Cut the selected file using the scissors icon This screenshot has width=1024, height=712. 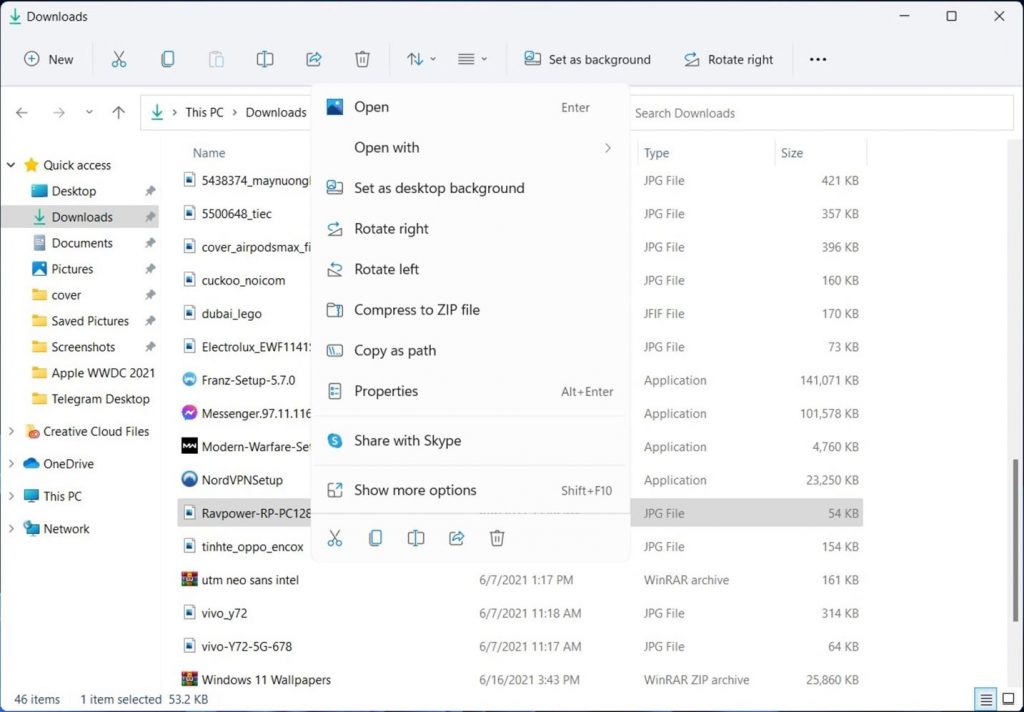click(119, 59)
